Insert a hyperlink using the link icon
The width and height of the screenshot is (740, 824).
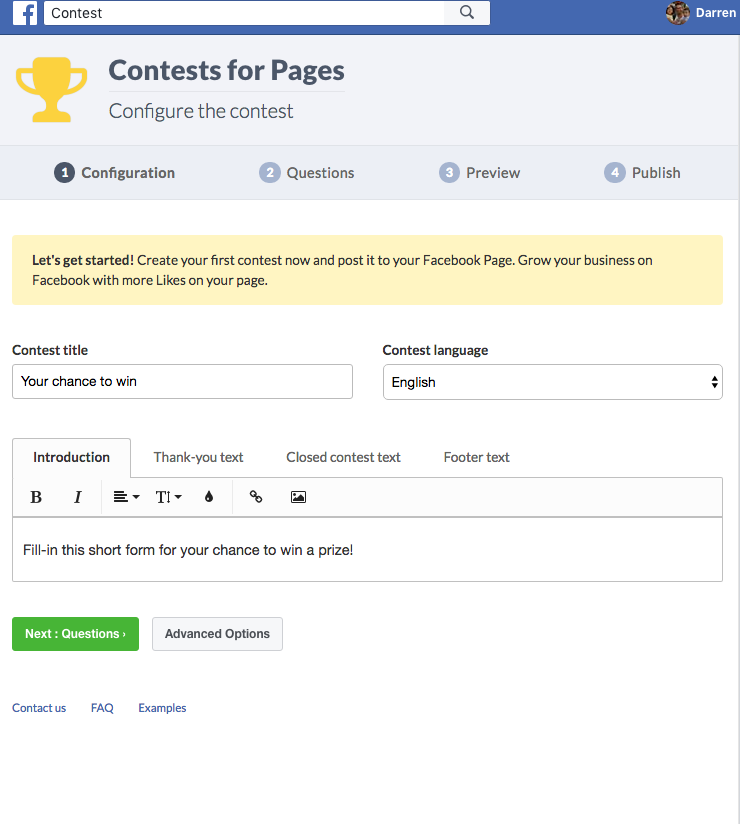click(255, 497)
